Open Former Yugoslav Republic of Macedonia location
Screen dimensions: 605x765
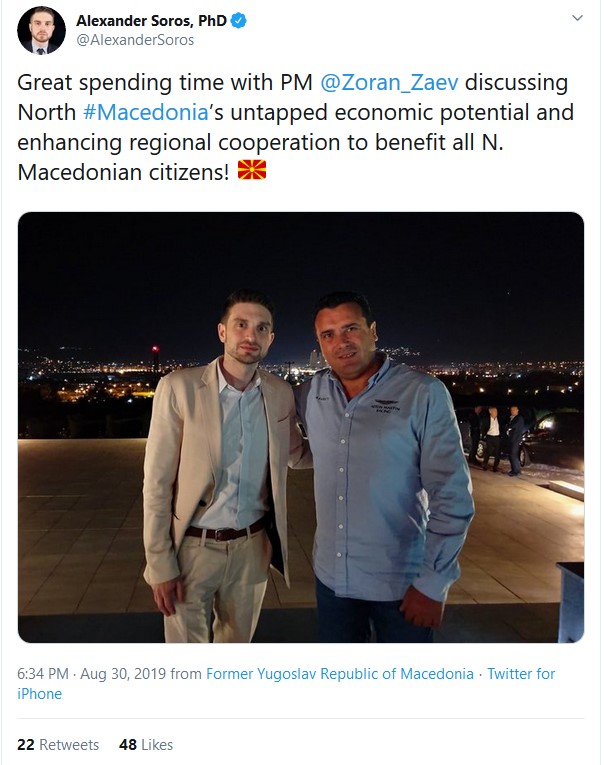pyautogui.click(x=340, y=674)
